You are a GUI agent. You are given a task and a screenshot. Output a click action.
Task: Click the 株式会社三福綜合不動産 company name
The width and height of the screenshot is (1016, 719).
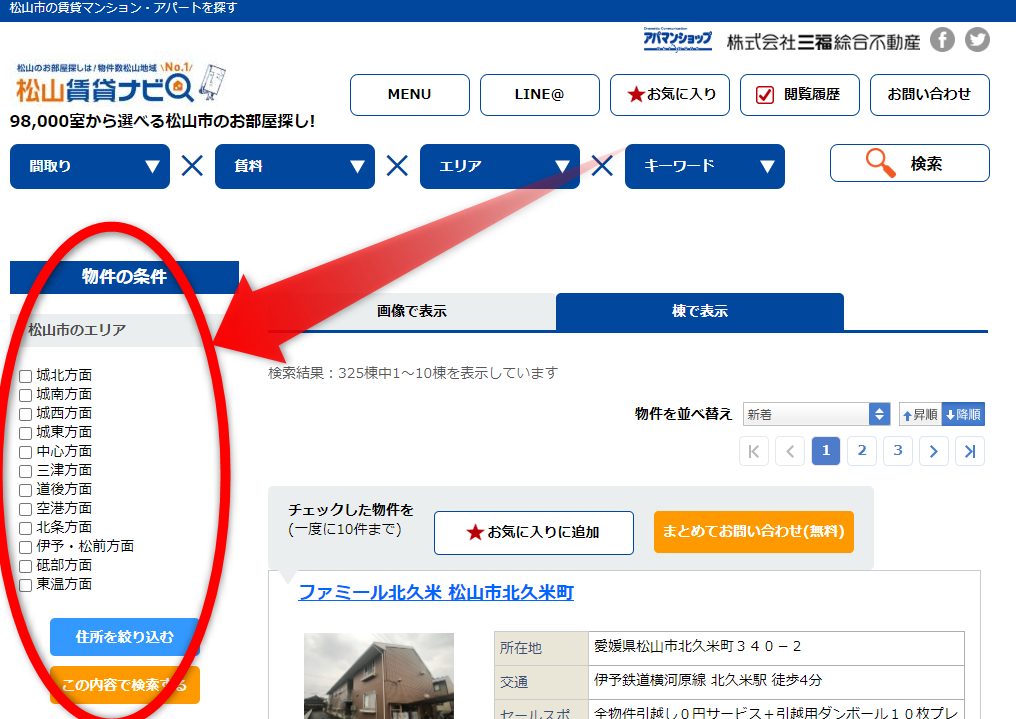(823, 42)
